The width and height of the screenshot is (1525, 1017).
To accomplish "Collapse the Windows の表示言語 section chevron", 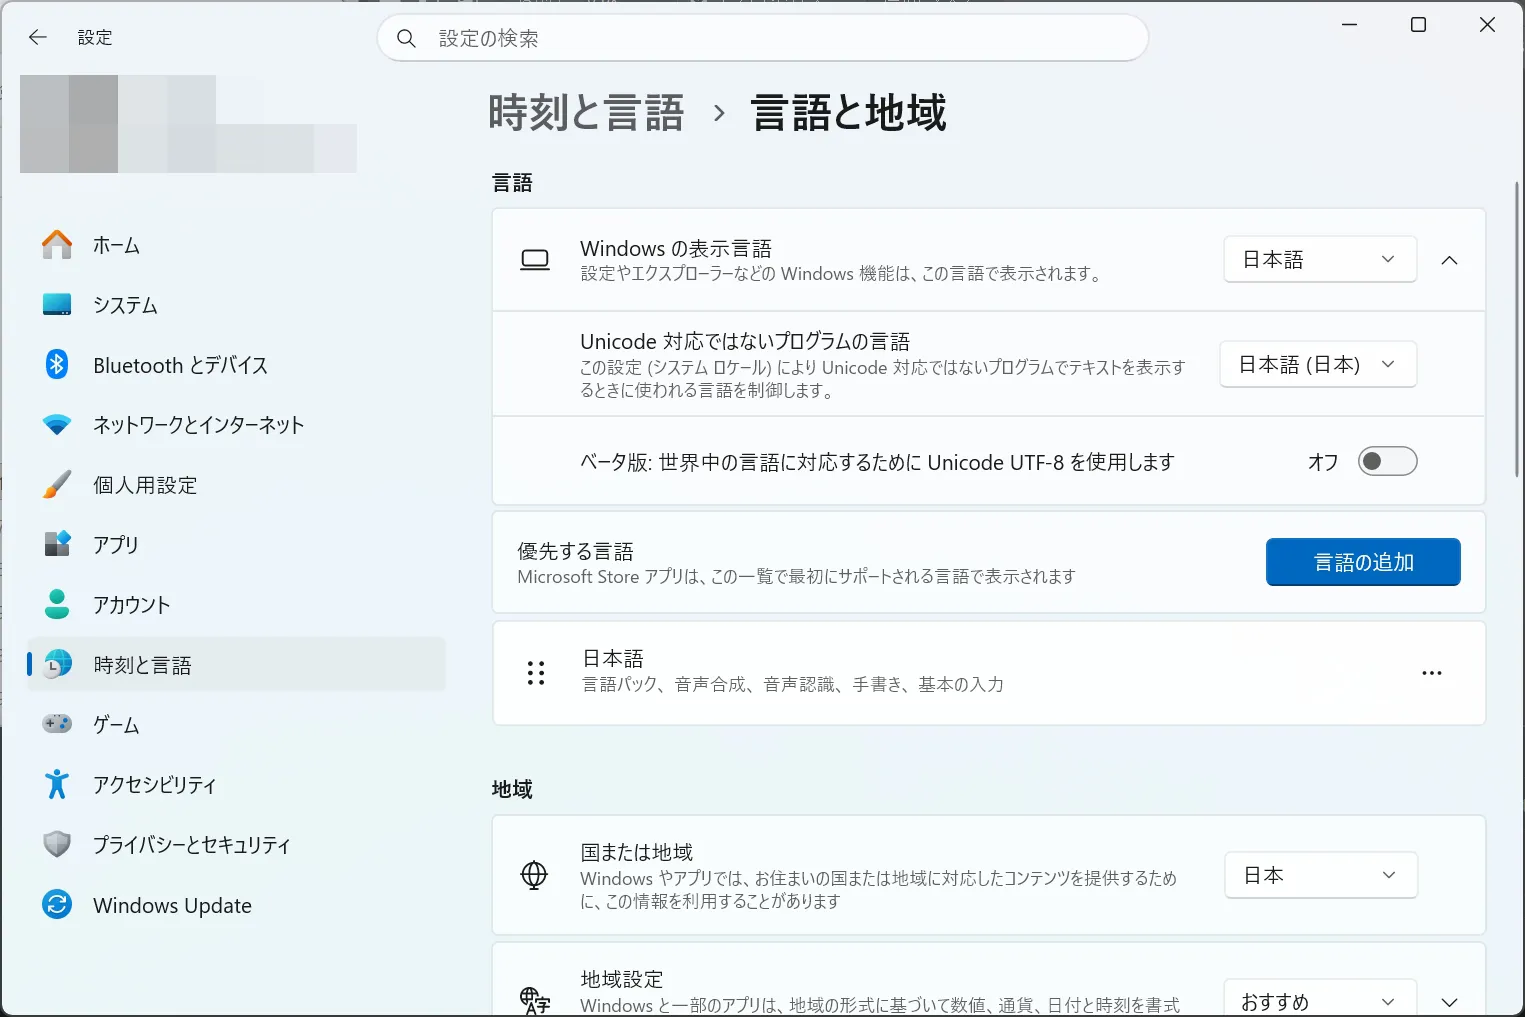I will (1449, 260).
